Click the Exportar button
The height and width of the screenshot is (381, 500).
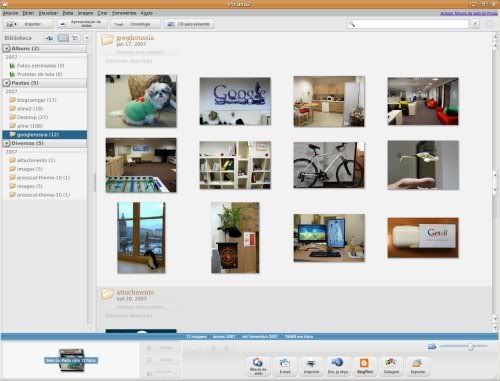coord(418,366)
